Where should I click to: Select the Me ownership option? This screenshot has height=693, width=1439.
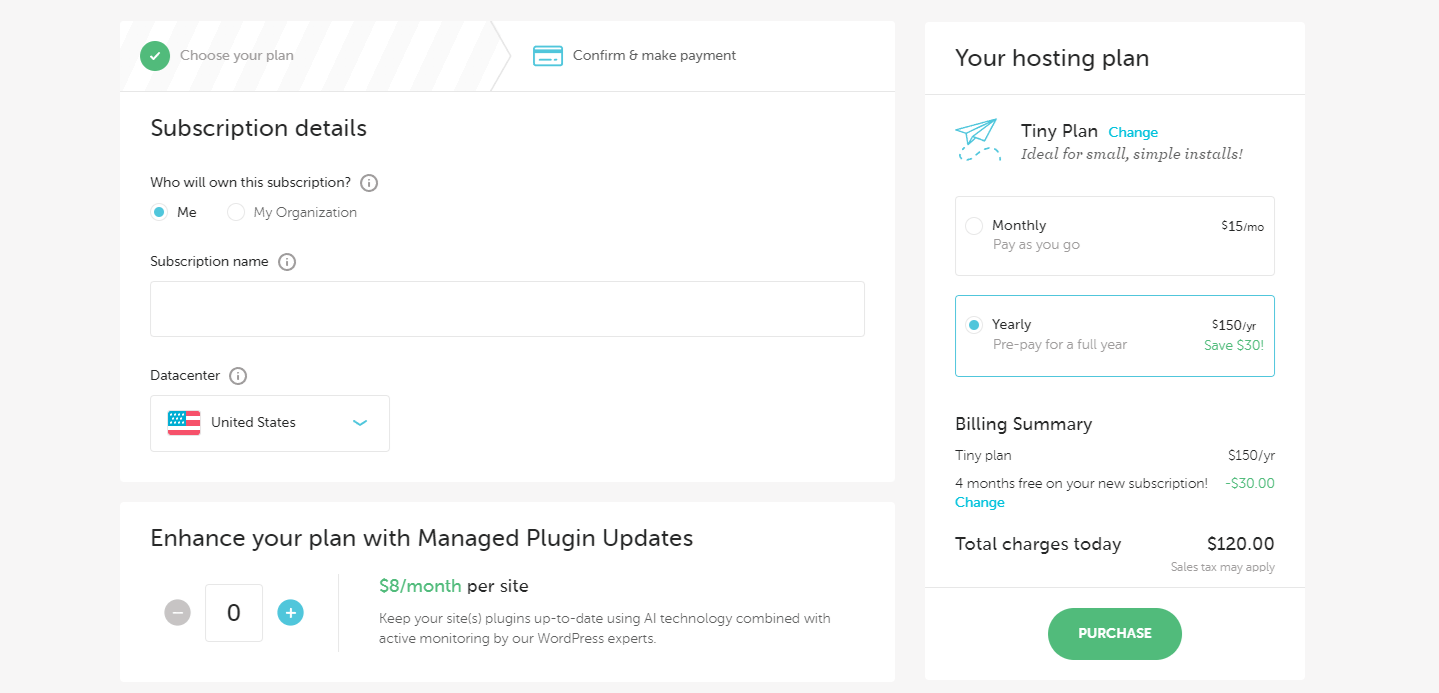pos(159,212)
